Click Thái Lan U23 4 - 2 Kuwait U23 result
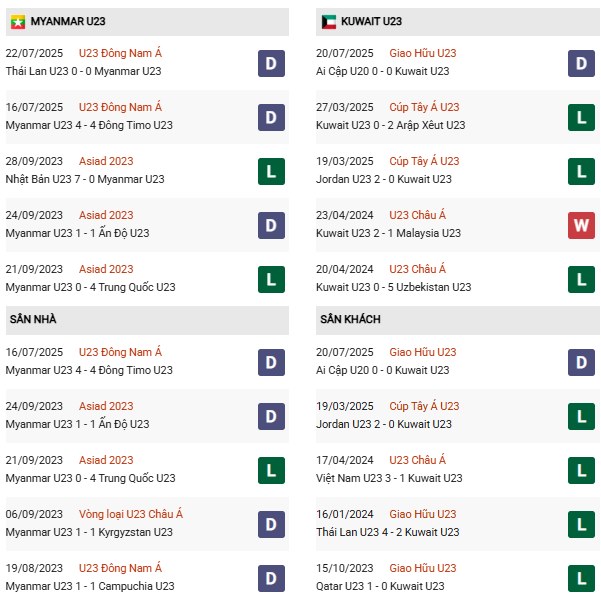Screen dimensions: 601x603 391,532
